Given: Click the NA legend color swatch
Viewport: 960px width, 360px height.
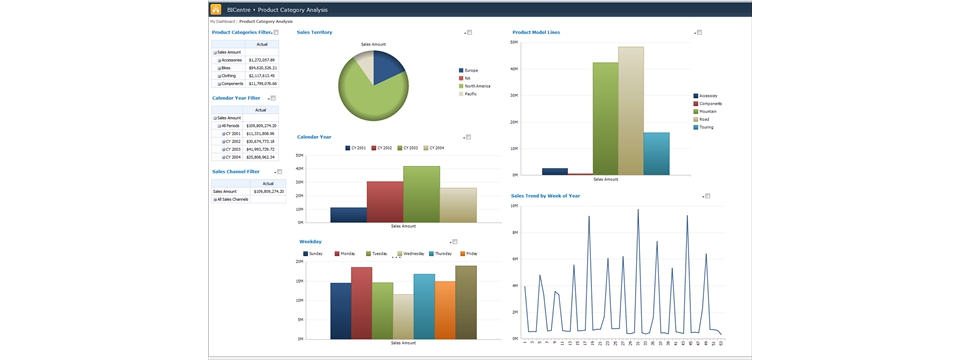Looking at the screenshot, I should (x=461, y=78).
